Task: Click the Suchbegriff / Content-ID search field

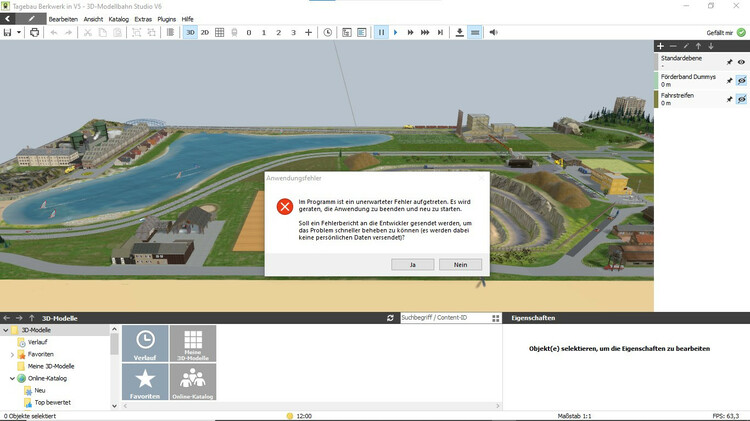Action: click(445, 318)
